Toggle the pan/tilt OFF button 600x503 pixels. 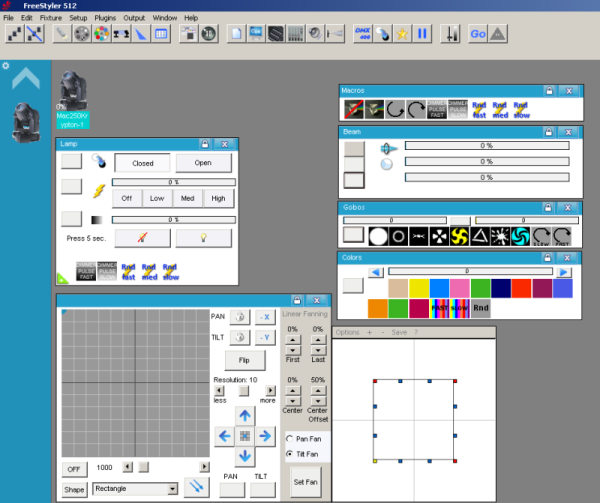73,468
